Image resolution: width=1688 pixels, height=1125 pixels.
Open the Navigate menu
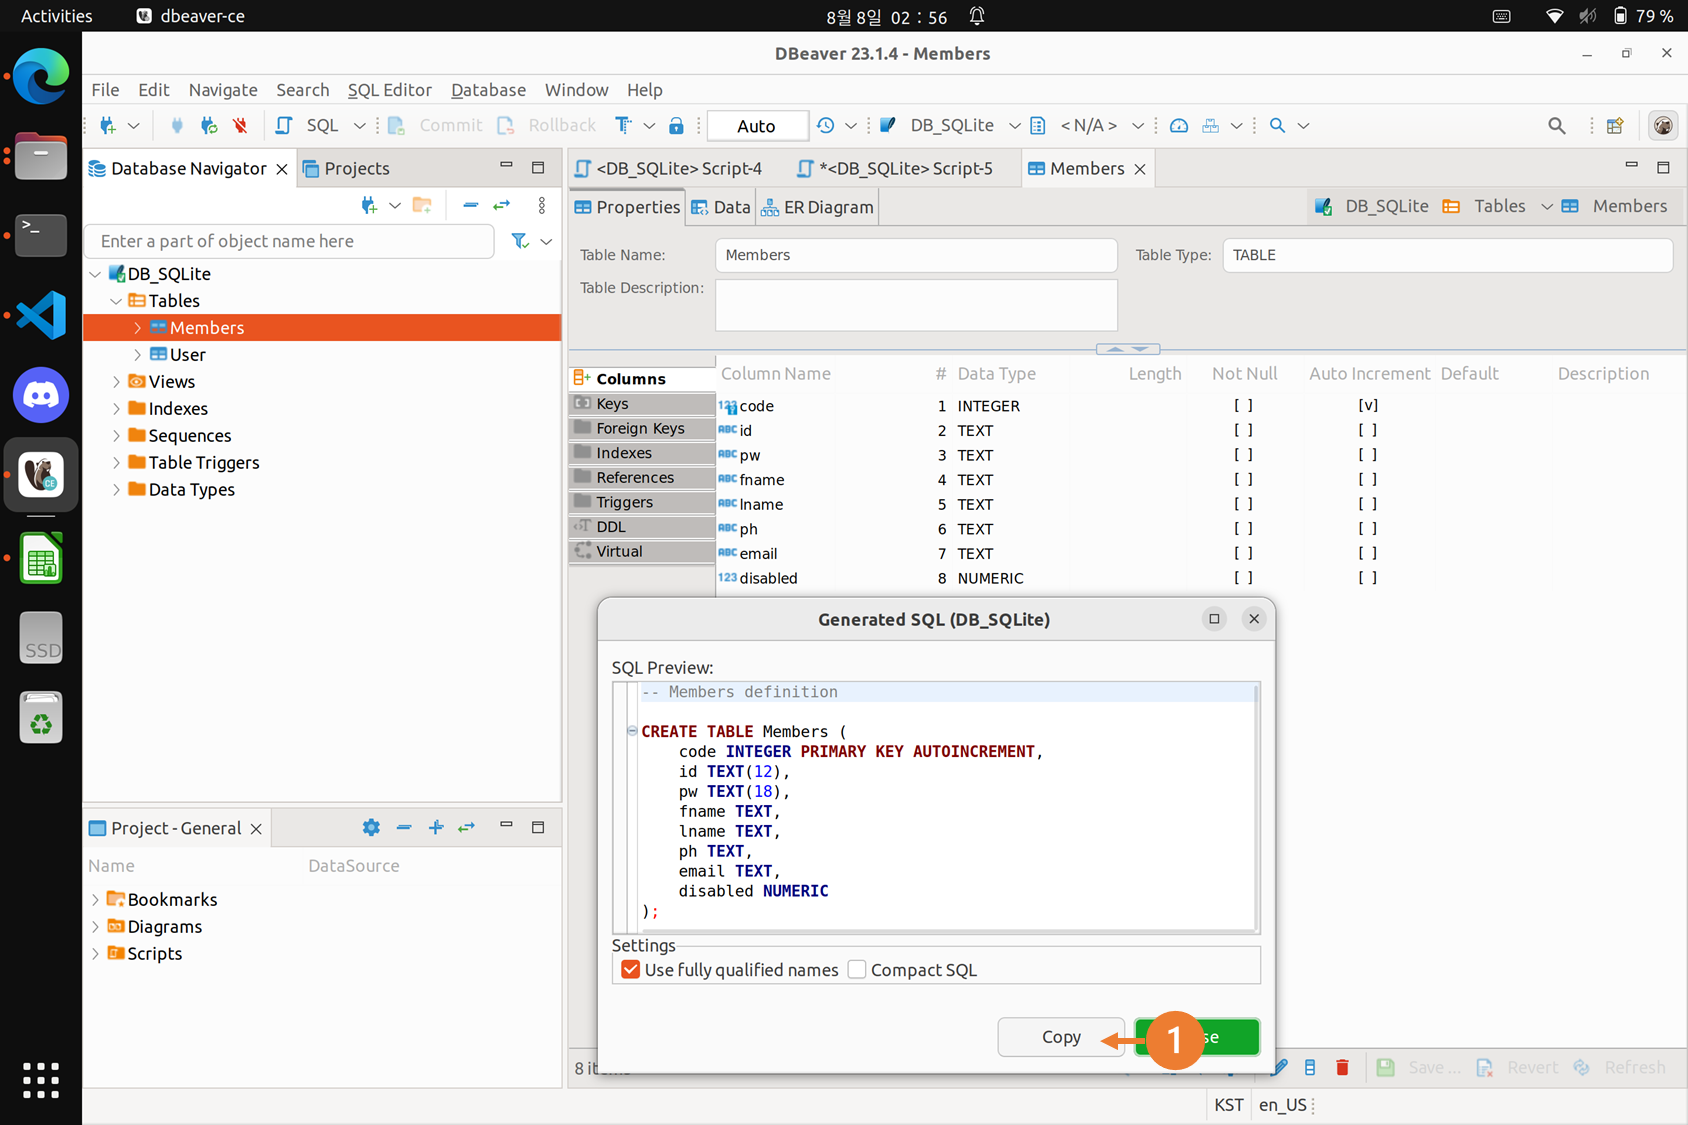(x=223, y=90)
